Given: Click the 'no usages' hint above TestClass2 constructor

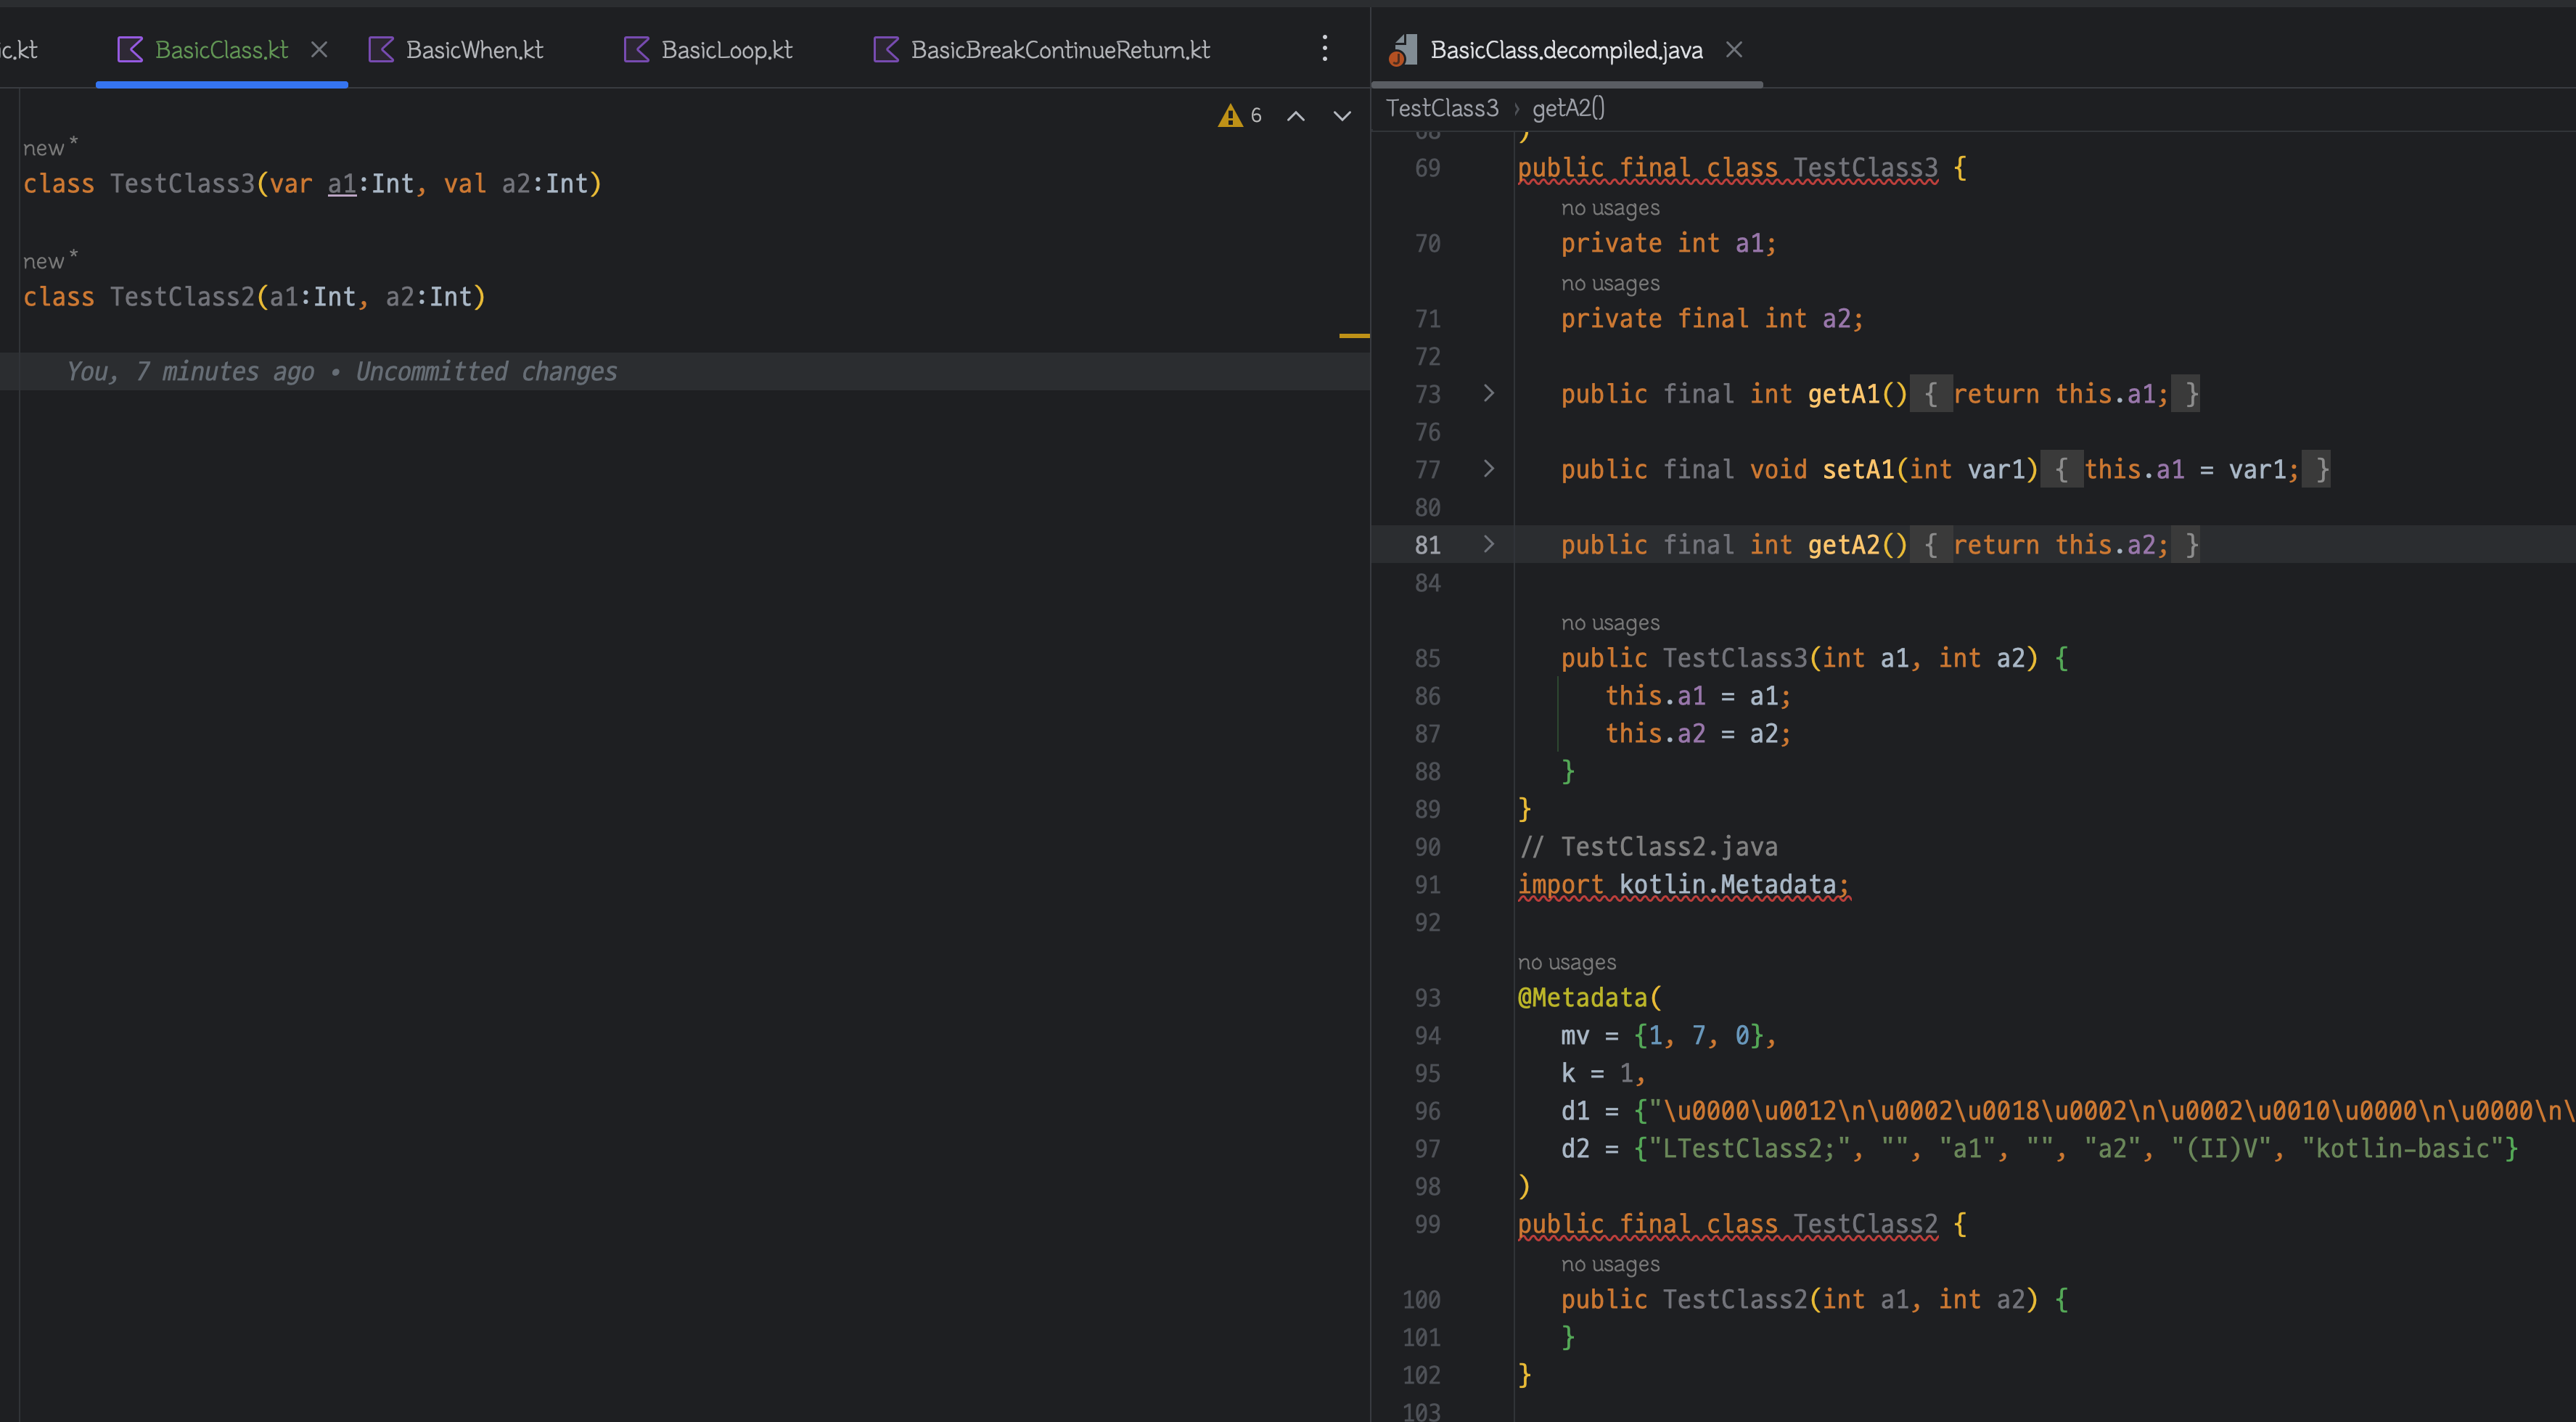Looking at the screenshot, I should tap(1609, 1264).
